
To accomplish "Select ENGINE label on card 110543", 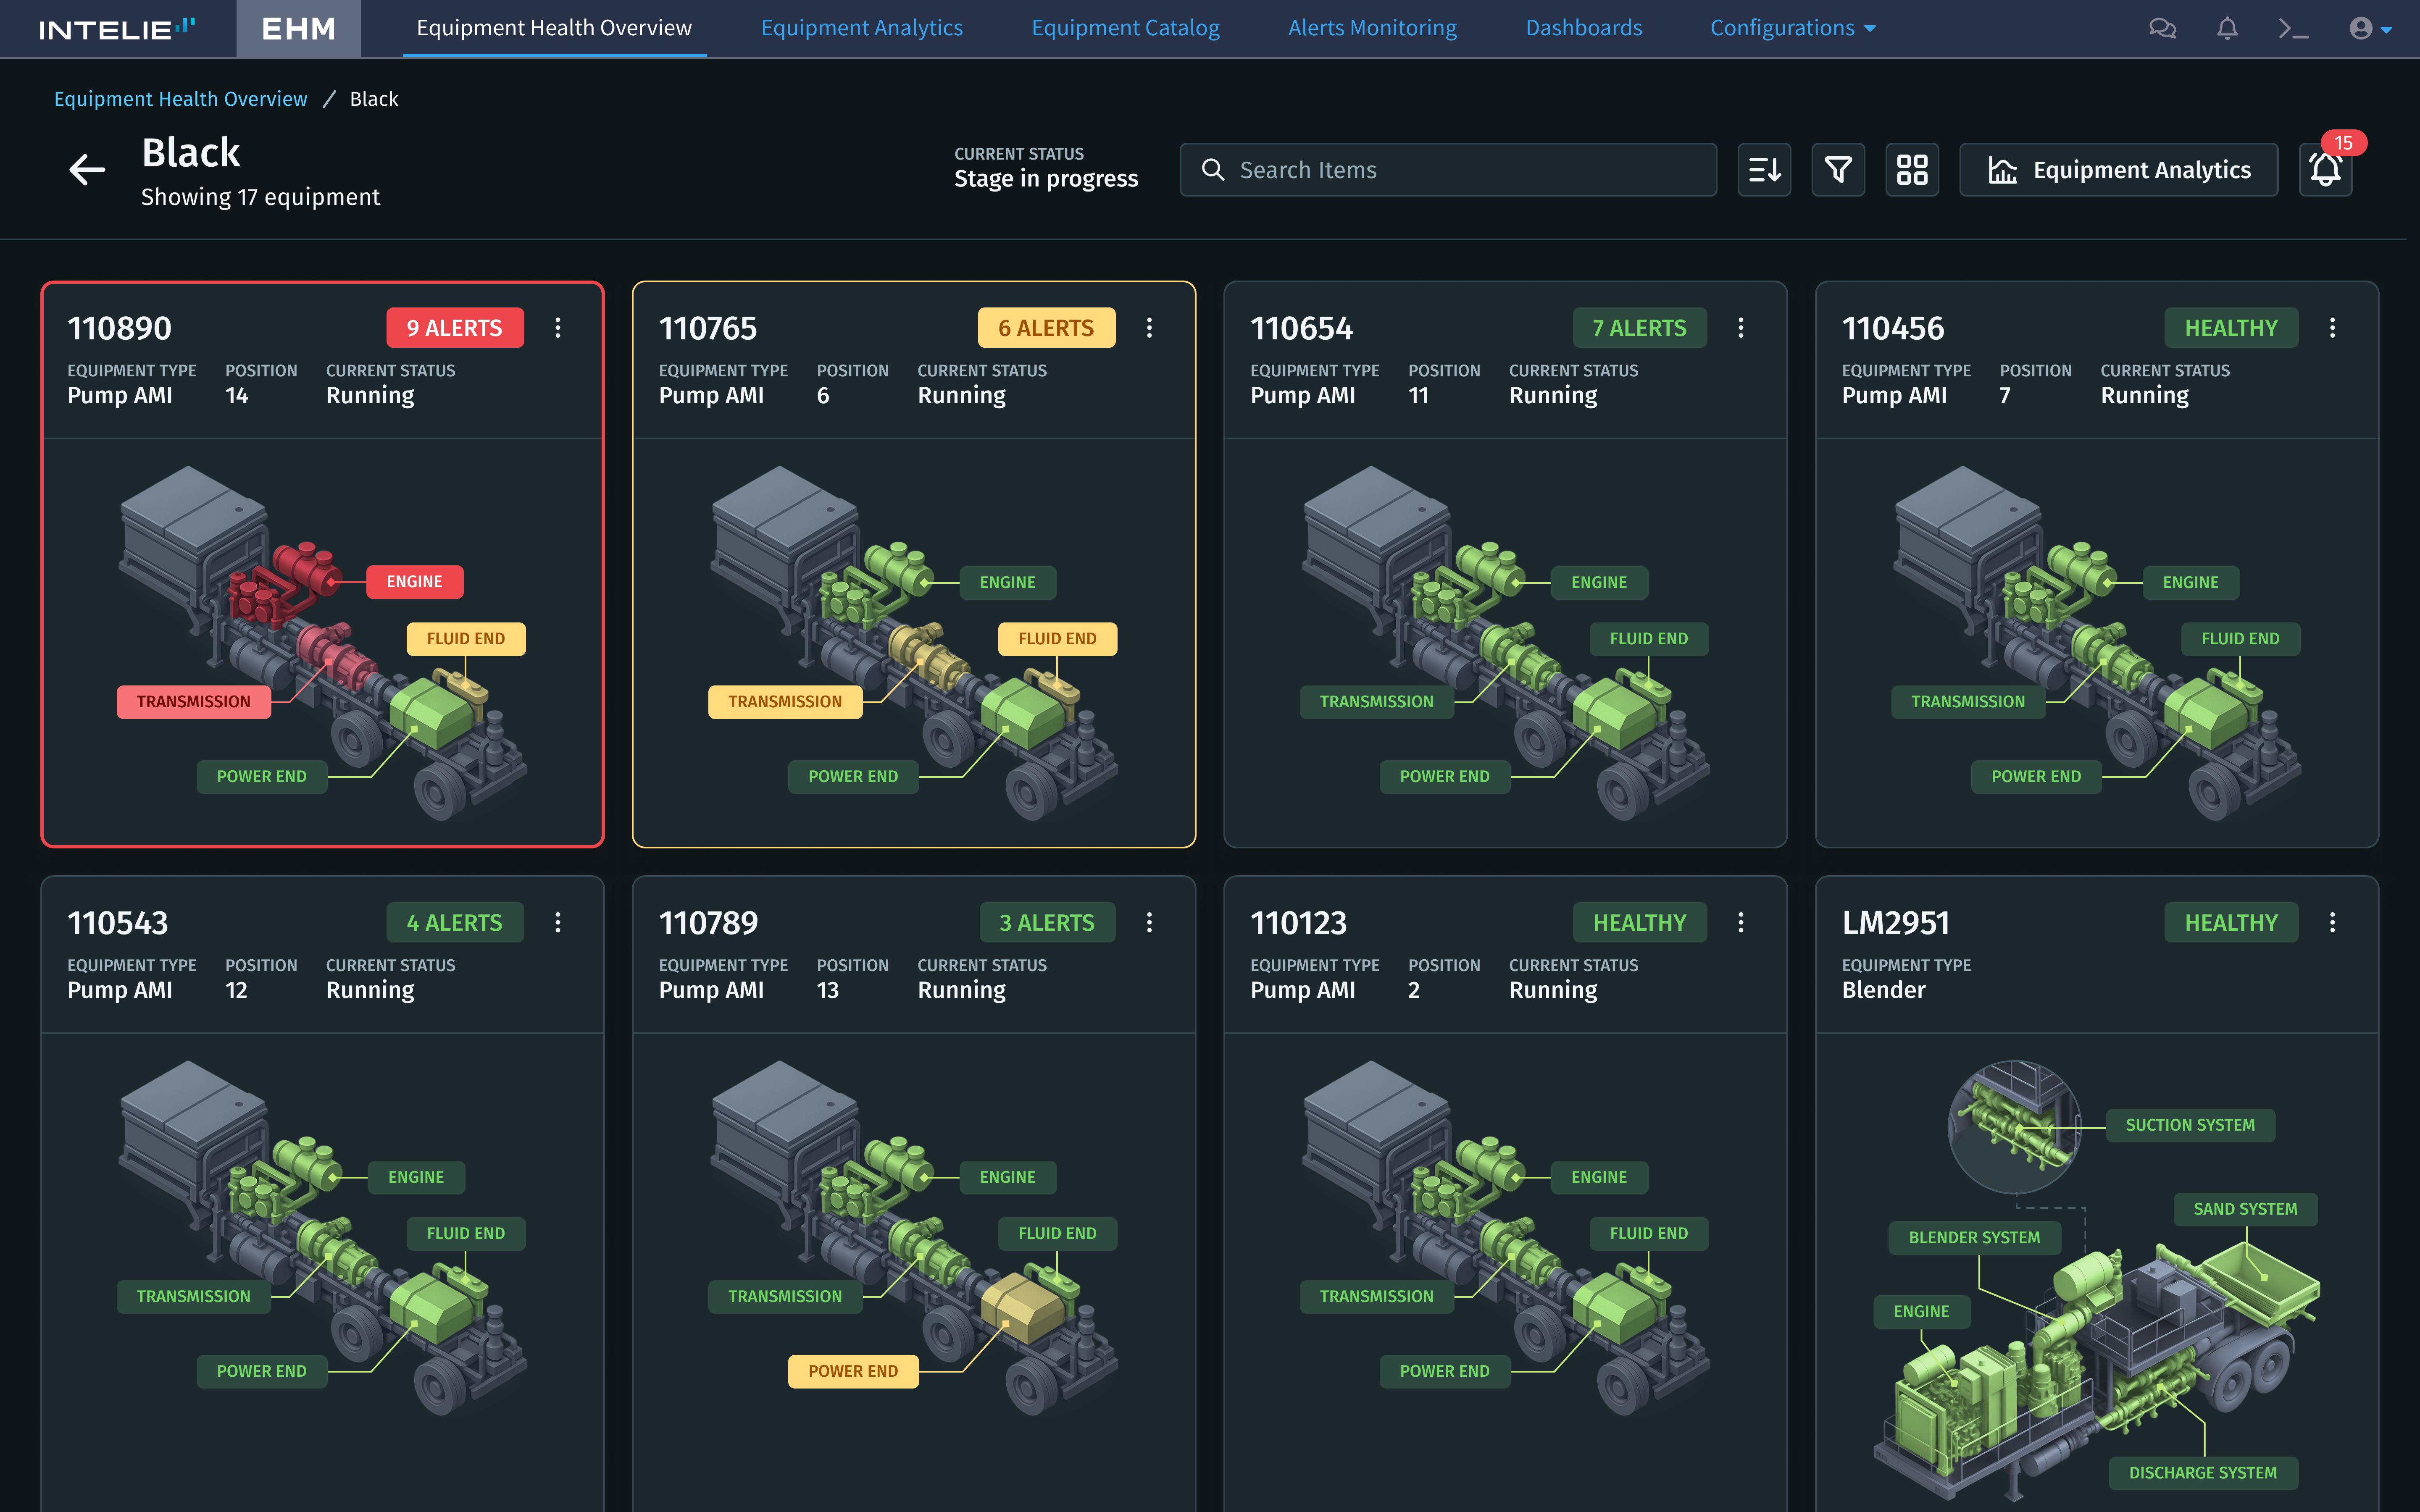I will coord(416,1178).
